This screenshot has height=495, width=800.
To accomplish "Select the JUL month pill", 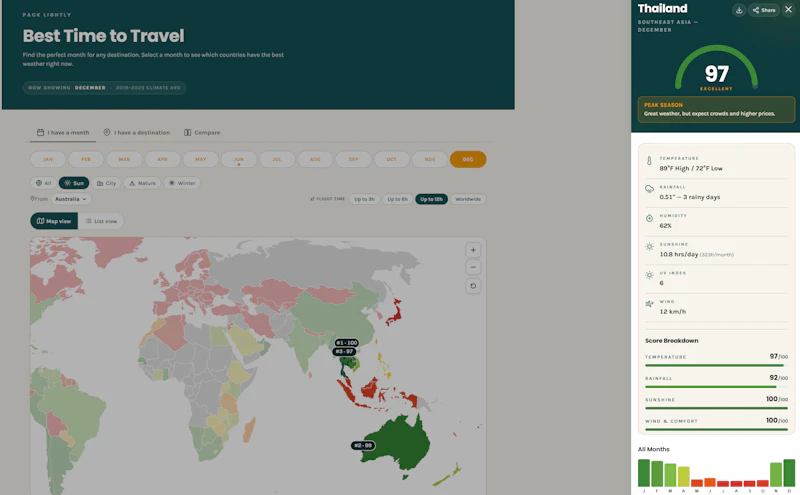I will tap(277, 159).
